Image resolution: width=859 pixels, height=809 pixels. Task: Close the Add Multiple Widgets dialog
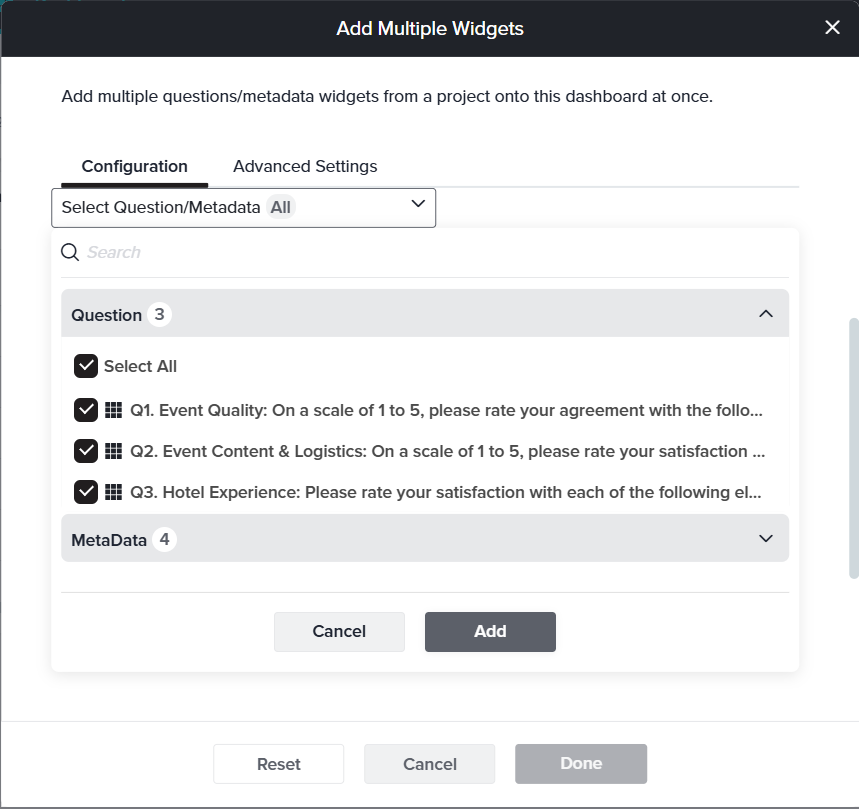tap(832, 28)
